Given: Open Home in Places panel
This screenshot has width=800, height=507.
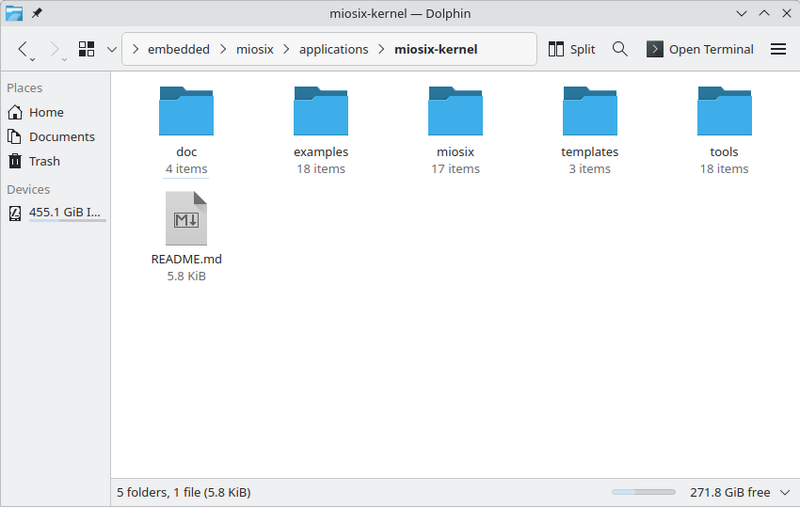Looking at the screenshot, I should pyautogui.click(x=55, y=112).
